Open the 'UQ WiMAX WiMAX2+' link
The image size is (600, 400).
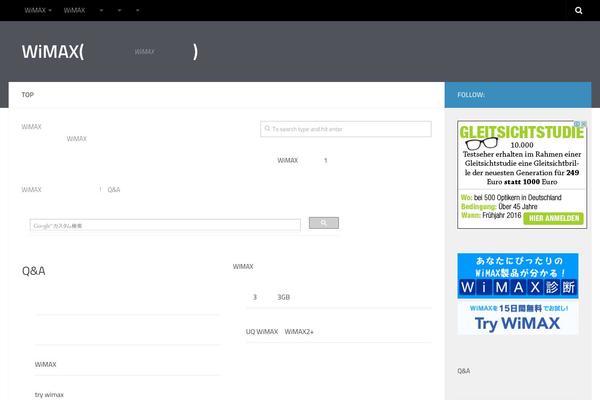(279, 331)
